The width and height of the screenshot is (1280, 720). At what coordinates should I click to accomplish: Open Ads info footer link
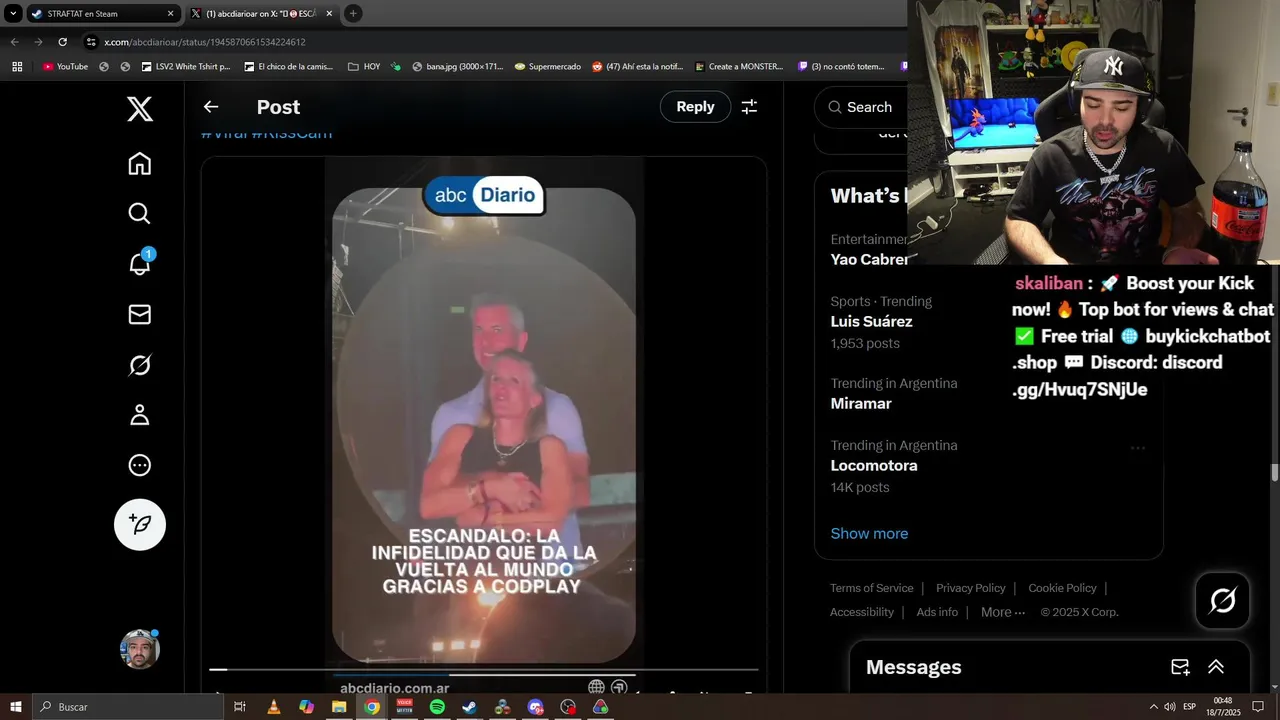tap(937, 612)
